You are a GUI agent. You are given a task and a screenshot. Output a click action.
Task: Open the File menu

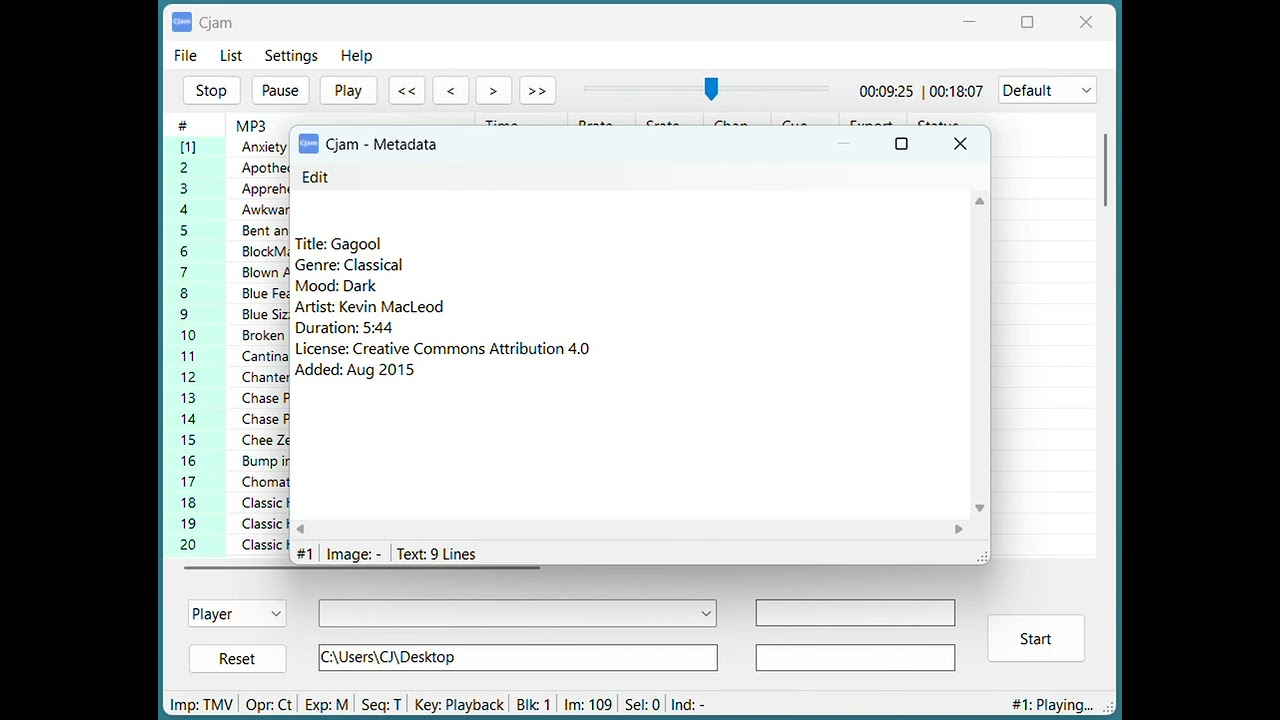pyautogui.click(x=185, y=56)
